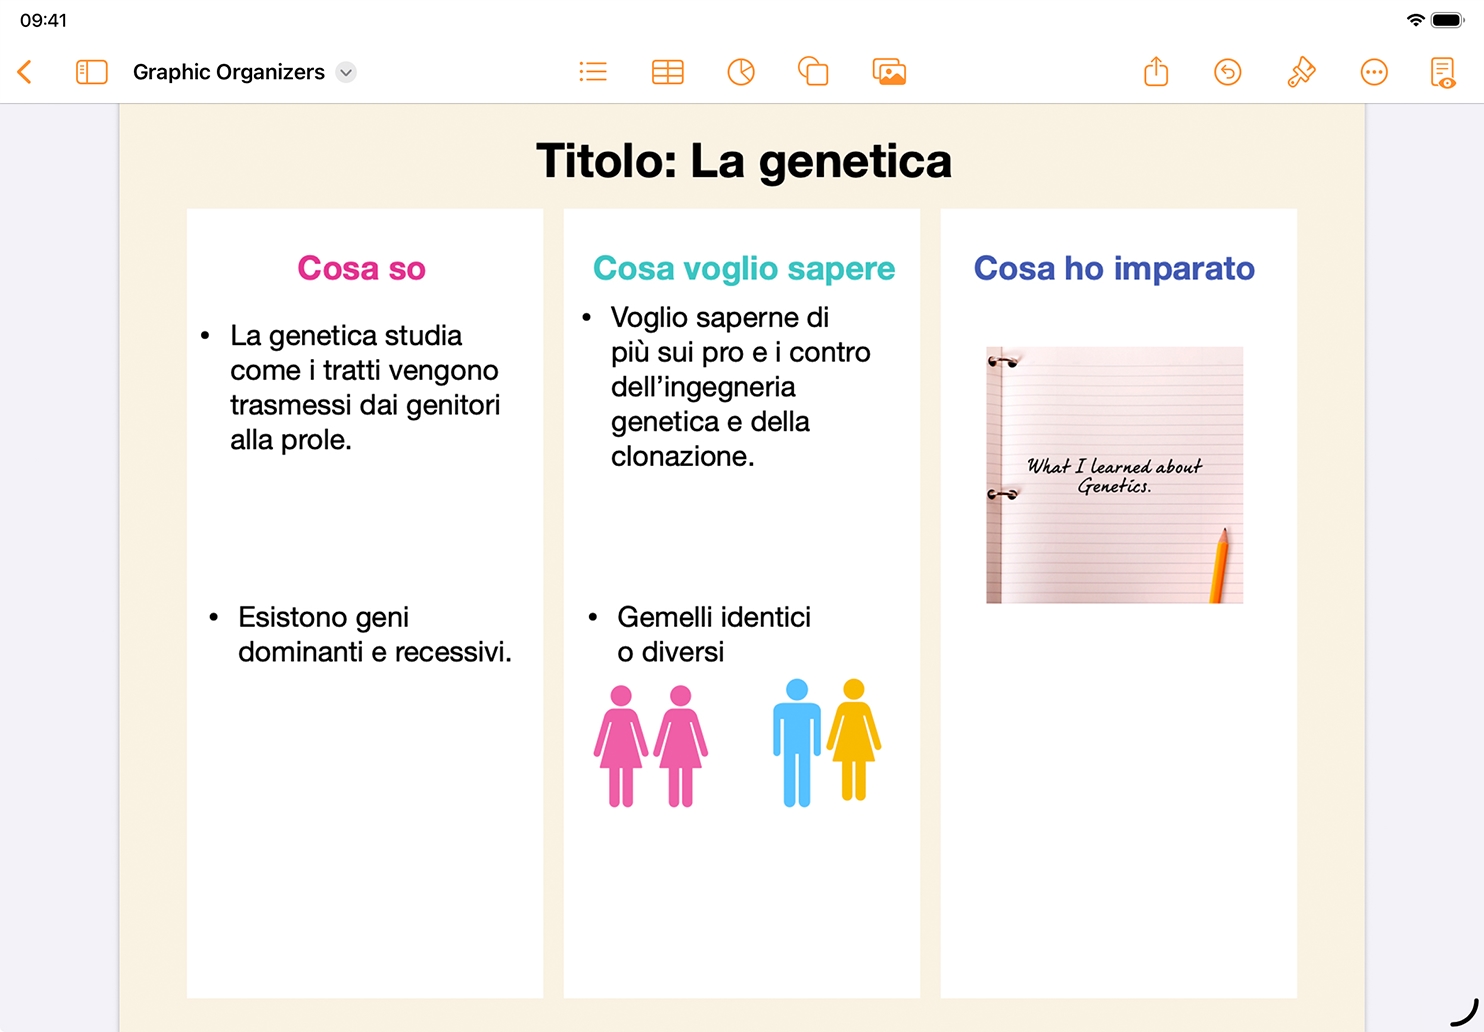
Task: Select the notebook paper image about Genetics
Action: click(1114, 475)
